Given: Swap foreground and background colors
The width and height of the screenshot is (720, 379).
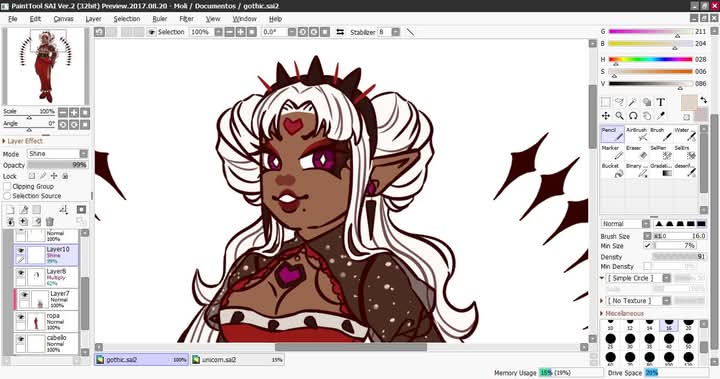Looking at the screenshot, I should pyautogui.click(x=703, y=100).
